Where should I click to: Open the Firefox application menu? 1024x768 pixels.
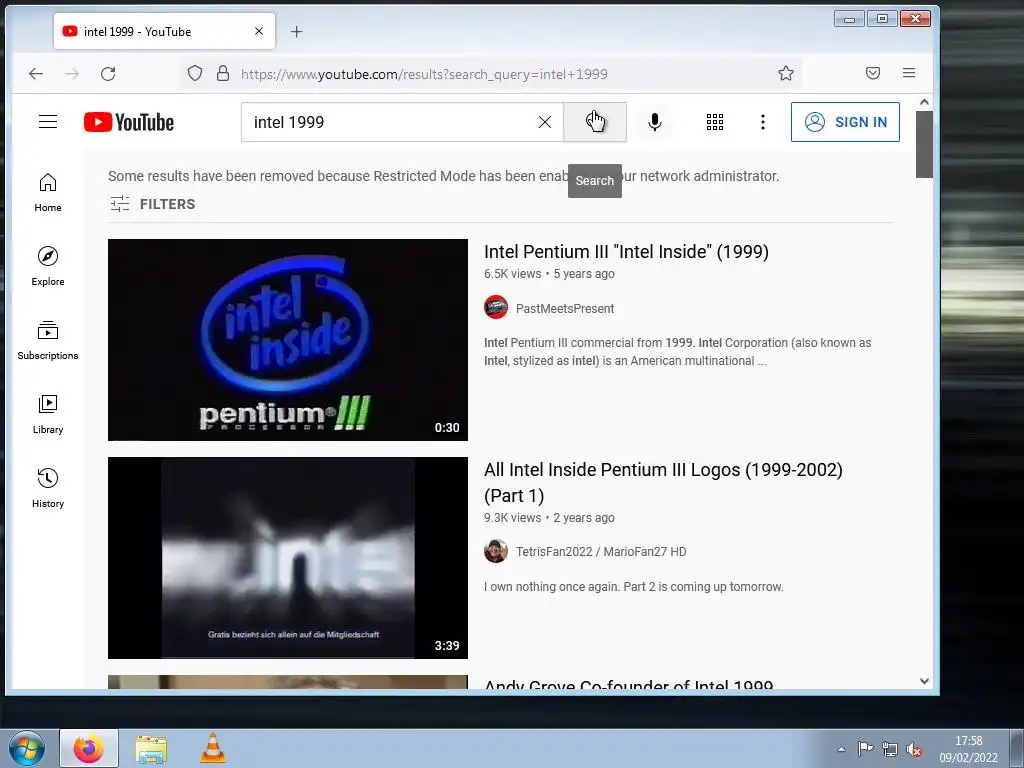pyautogui.click(x=908, y=73)
